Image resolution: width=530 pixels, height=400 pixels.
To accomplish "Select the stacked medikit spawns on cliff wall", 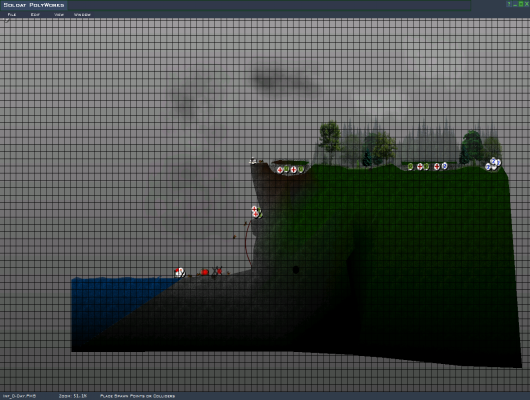I will coord(257,212).
